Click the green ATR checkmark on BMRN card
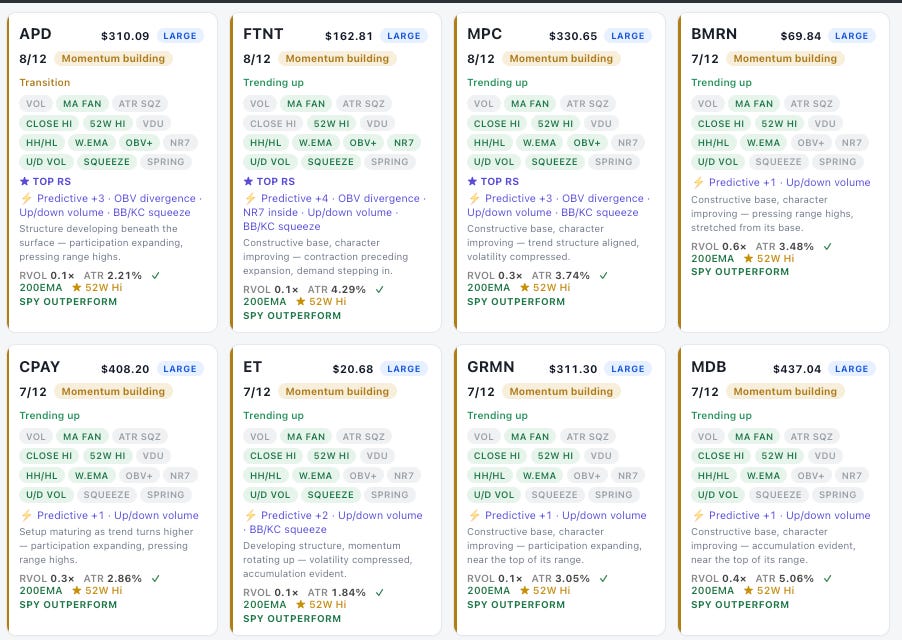The image size is (902, 640). 828,247
